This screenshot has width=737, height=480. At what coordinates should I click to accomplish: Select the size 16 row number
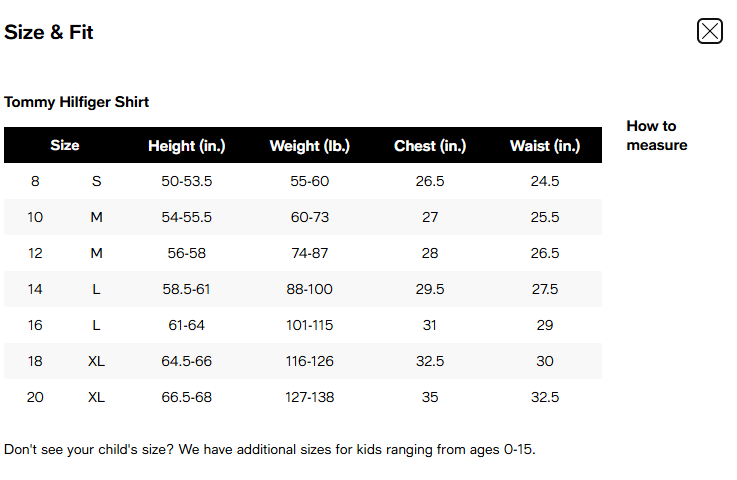coord(35,325)
